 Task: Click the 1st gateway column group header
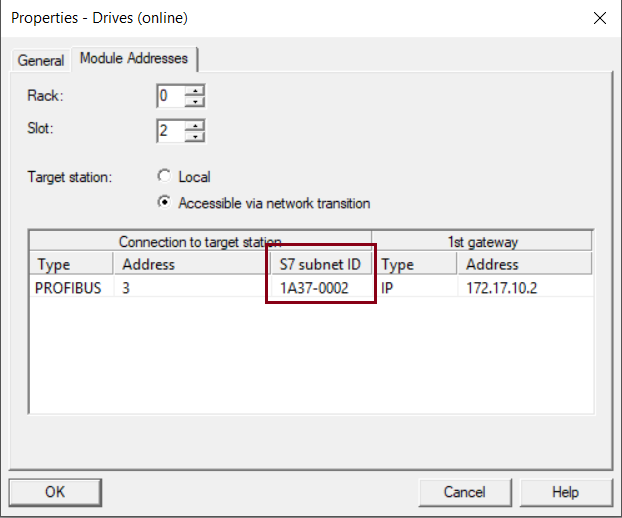click(482, 241)
